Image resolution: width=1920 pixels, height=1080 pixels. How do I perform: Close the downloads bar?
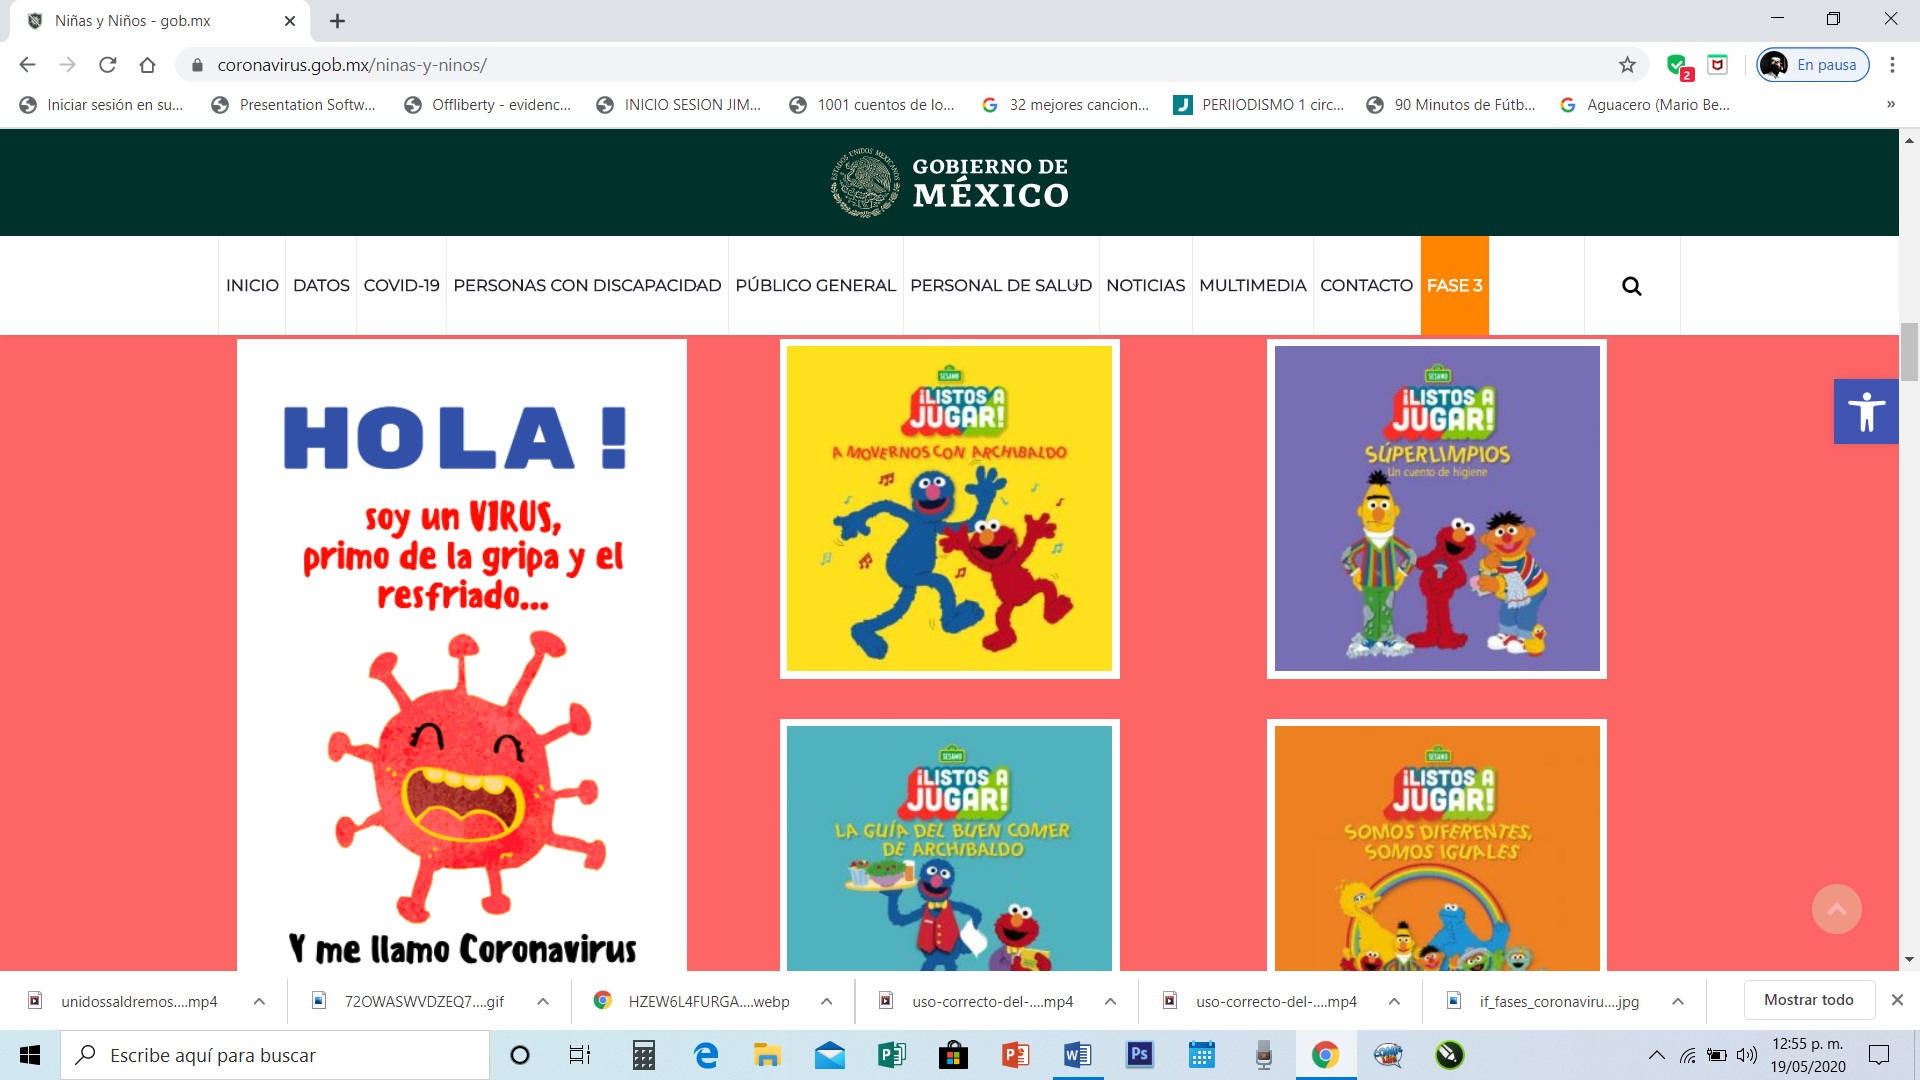tap(1897, 1000)
